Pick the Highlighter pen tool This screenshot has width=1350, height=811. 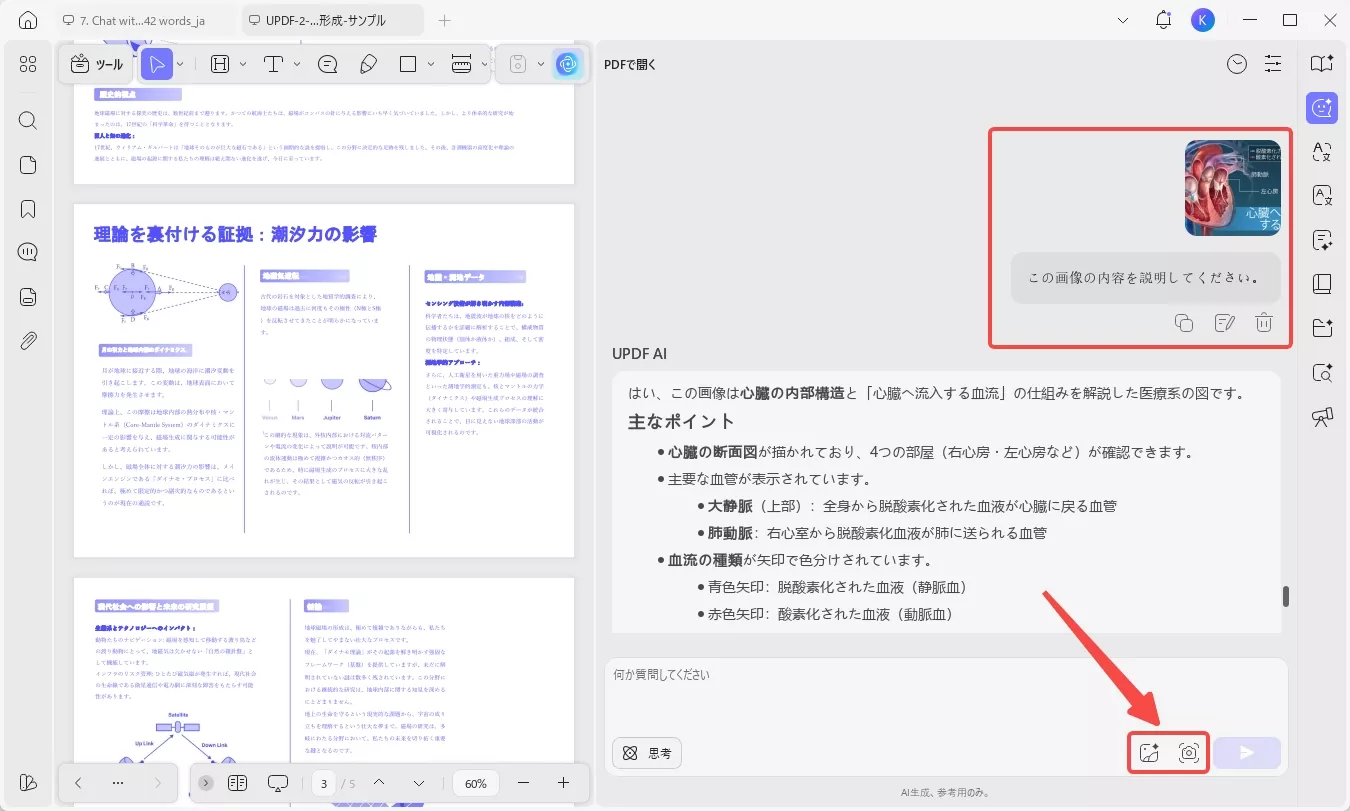[x=368, y=64]
